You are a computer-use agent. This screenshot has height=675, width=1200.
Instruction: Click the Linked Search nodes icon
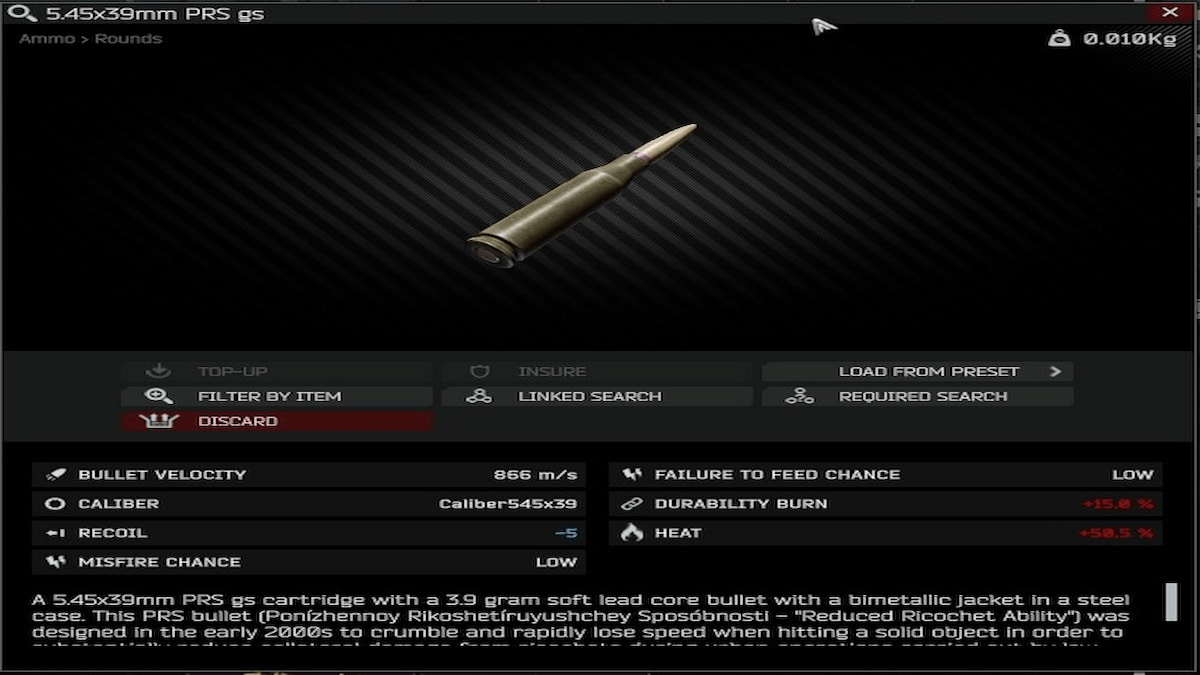(479, 396)
